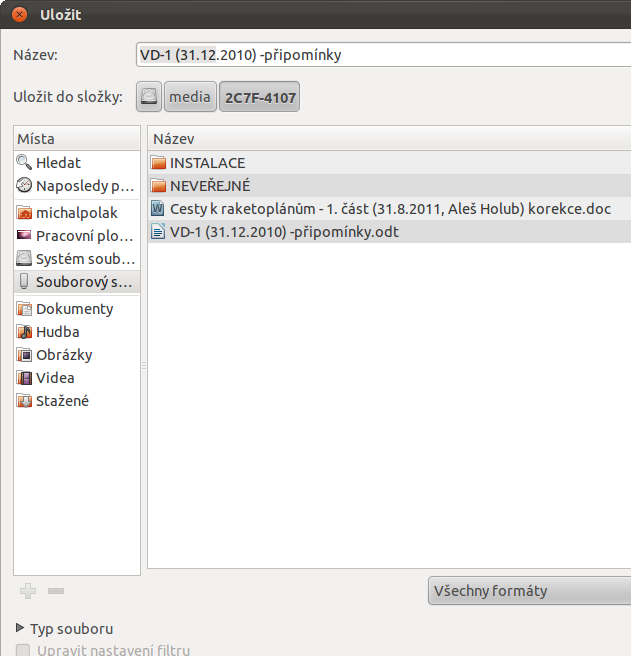
Task: Close the Uložit dialog
Action: point(19,15)
